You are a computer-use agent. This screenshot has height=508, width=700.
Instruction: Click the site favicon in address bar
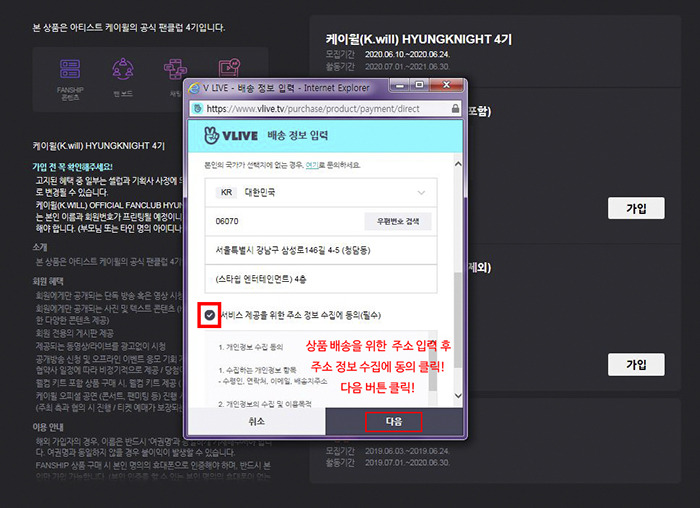click(198, 108)
